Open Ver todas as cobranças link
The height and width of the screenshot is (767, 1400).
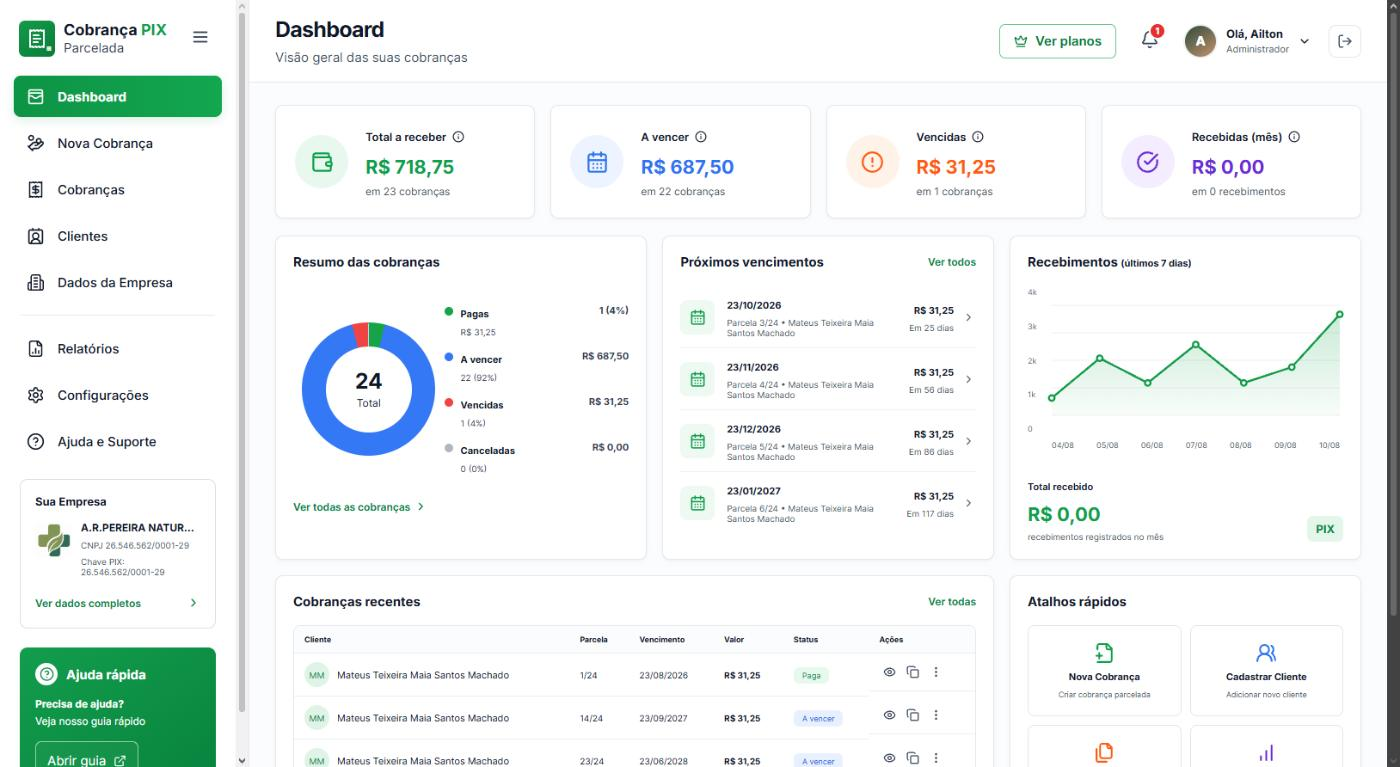[x=351, y=507]
